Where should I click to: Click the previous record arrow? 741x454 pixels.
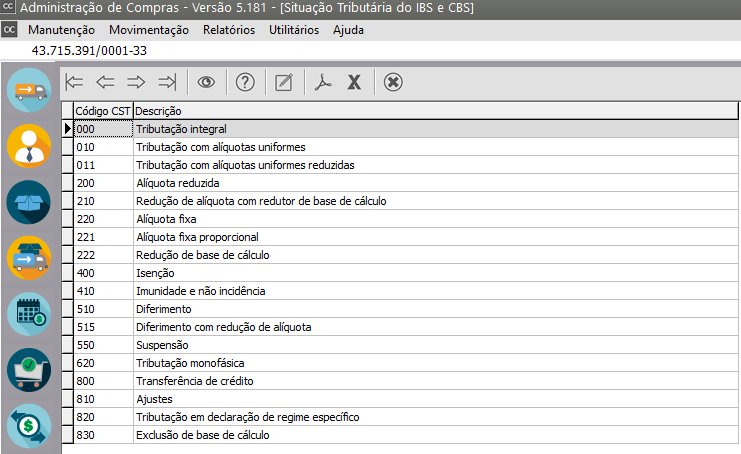click(105, 82)
